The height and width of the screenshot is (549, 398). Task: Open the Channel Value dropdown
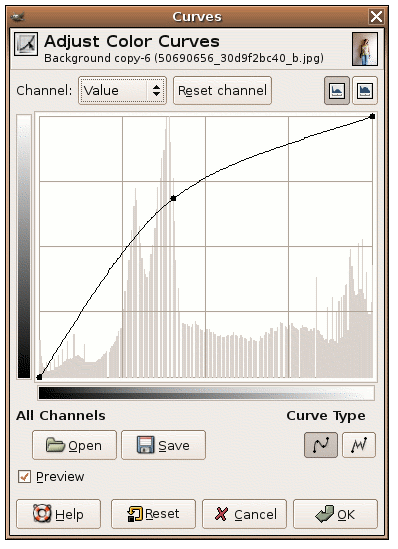pyautogui.click(x=122, y=91)
